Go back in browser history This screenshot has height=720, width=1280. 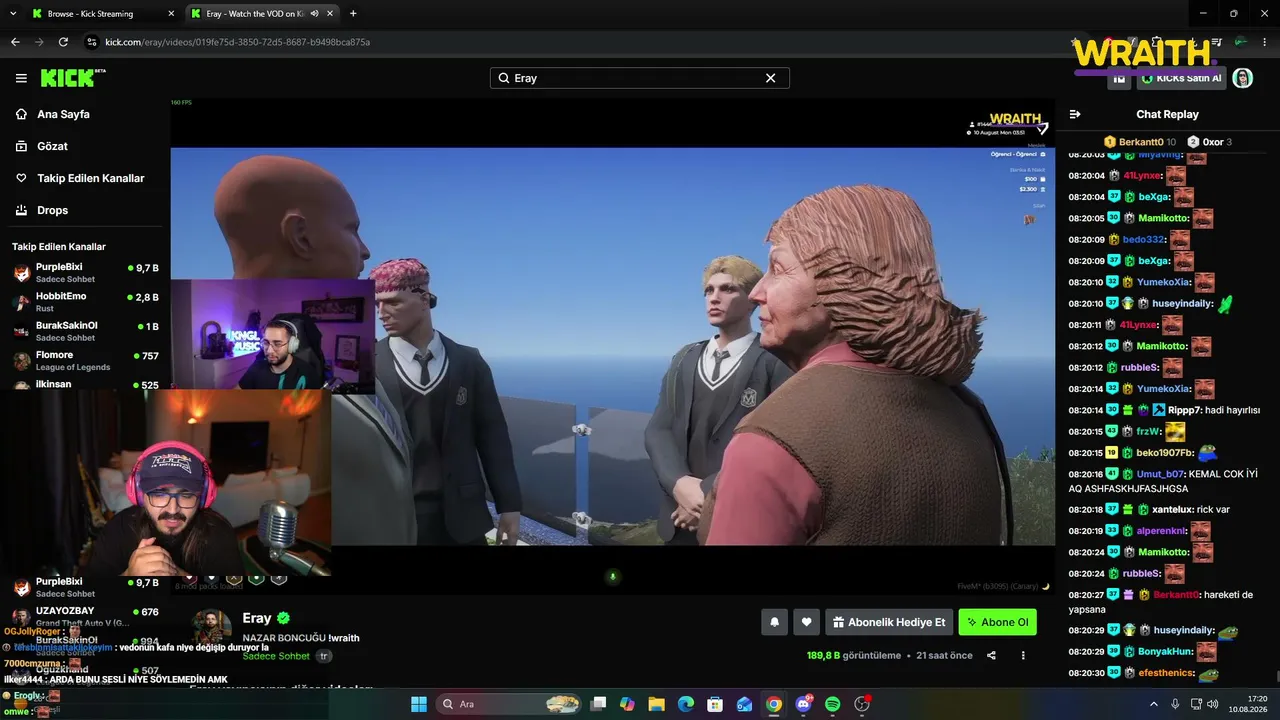coord(15,42)
